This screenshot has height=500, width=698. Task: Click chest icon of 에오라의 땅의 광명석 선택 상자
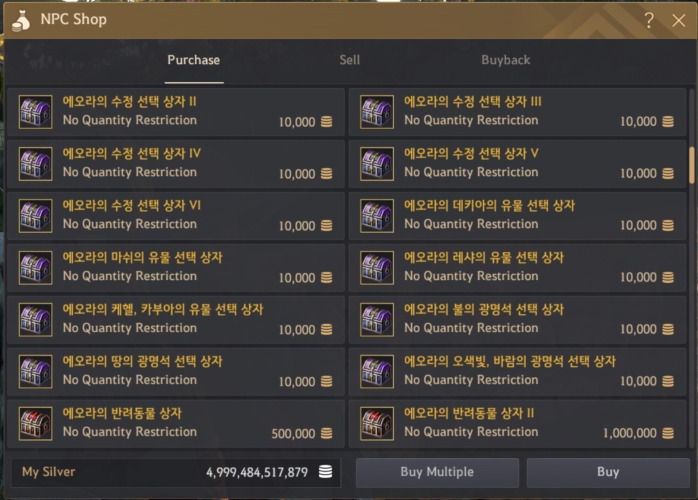(36, 372)
